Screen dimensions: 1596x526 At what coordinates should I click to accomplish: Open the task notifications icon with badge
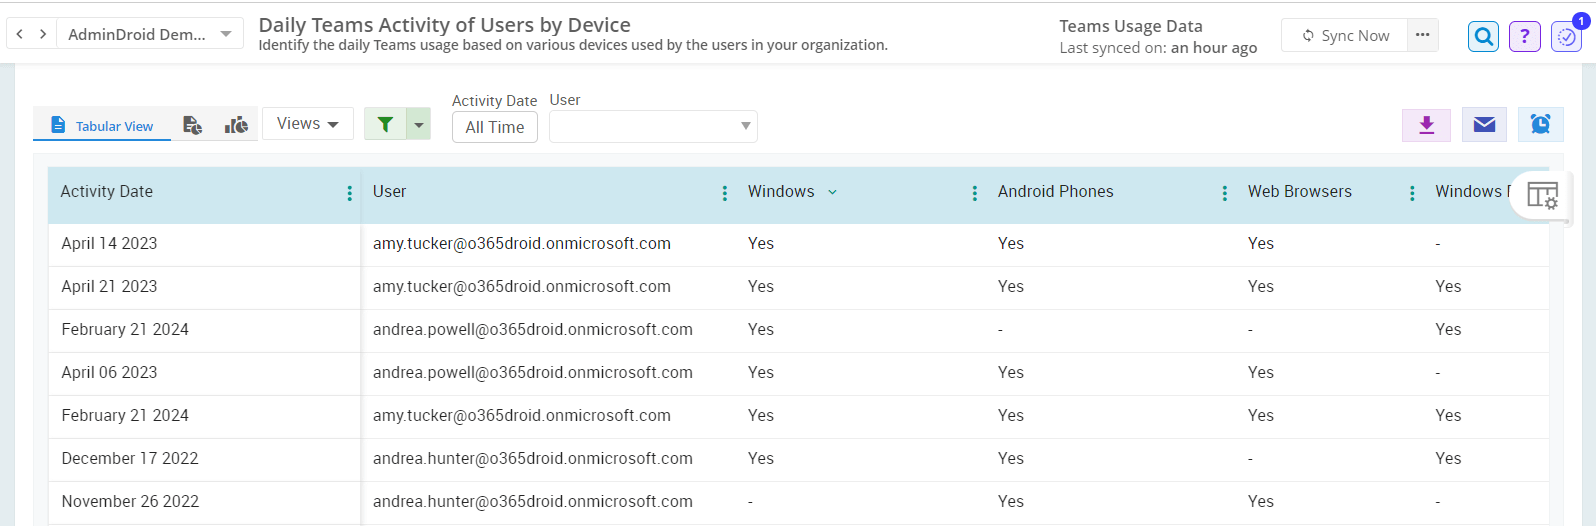click(x=1567, y=37)
